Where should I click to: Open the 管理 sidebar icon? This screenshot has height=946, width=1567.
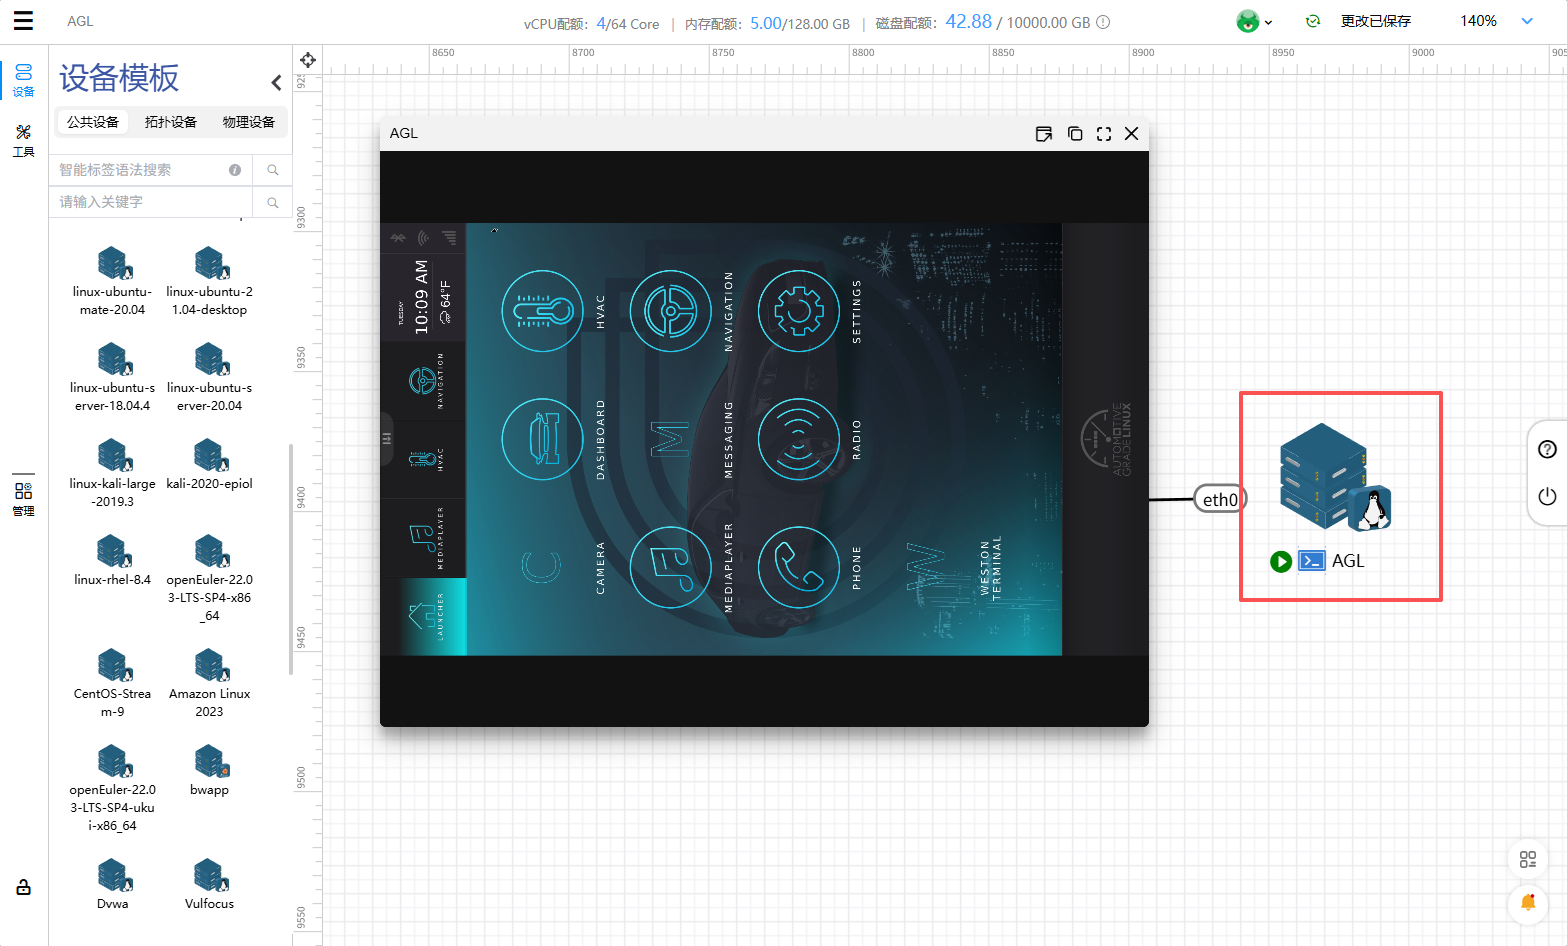click(x=24, y=499)
